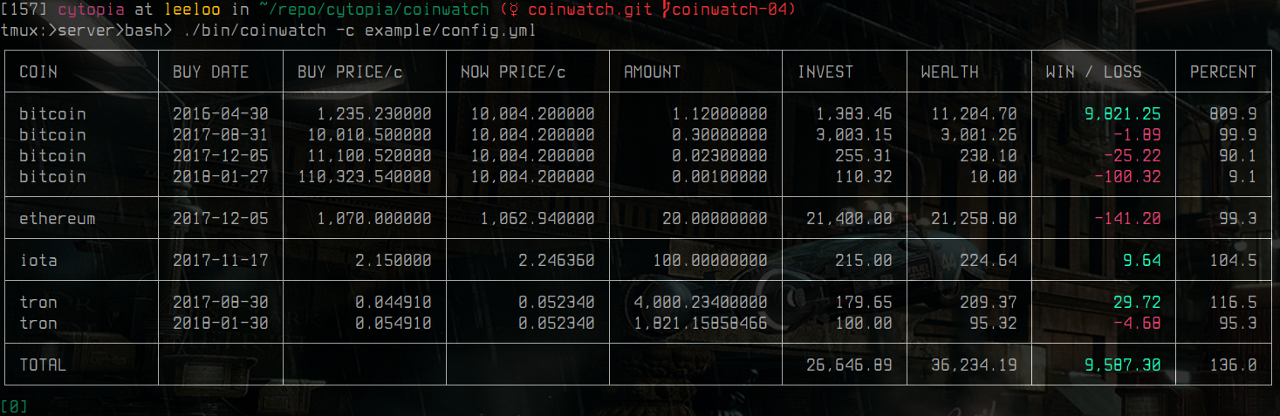Screen dimensions: 1280x416
Task: Click the red loss value -141.20
Action: 1127,218
